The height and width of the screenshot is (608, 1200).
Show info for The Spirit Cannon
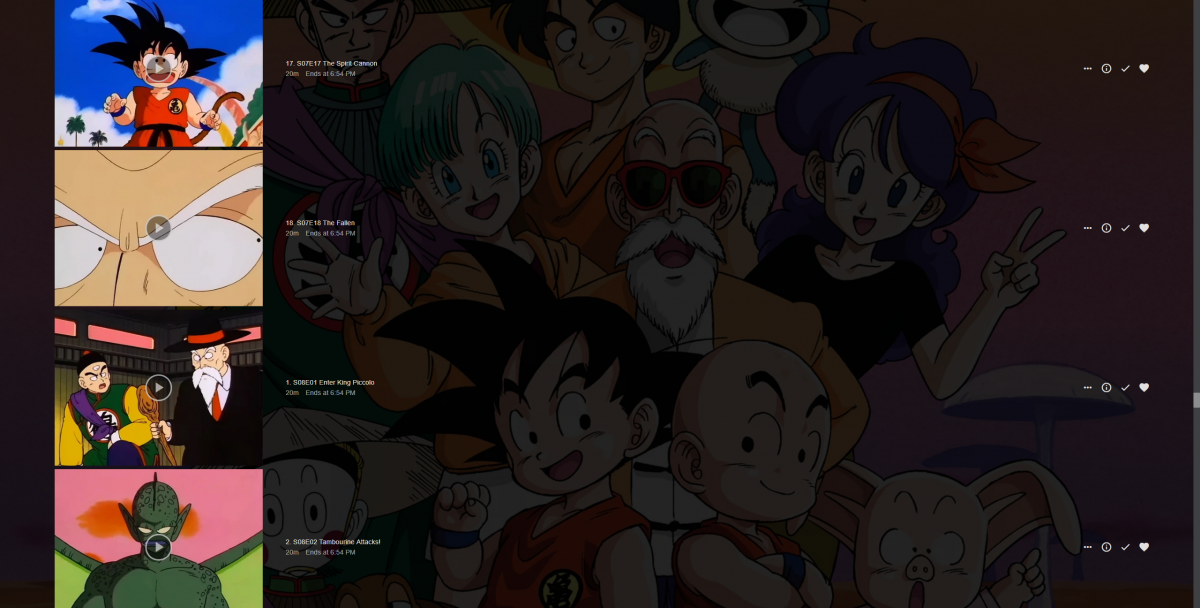click(1106, 69)
